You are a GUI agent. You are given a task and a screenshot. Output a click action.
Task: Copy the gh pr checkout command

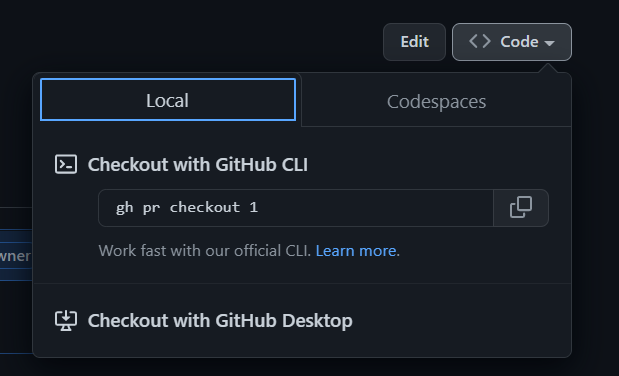(x=521, y=208)
